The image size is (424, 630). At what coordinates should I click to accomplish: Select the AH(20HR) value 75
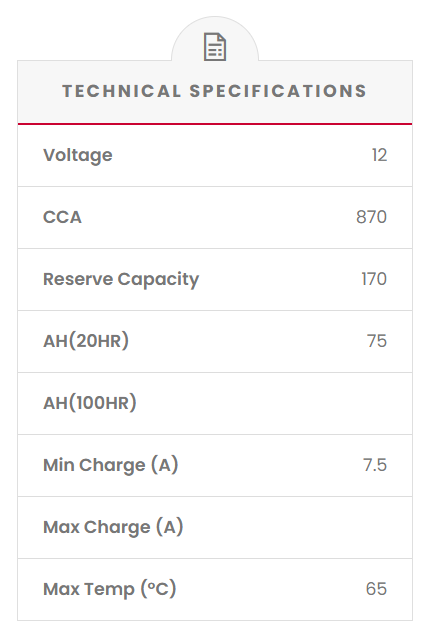click(x=377, y=341)
